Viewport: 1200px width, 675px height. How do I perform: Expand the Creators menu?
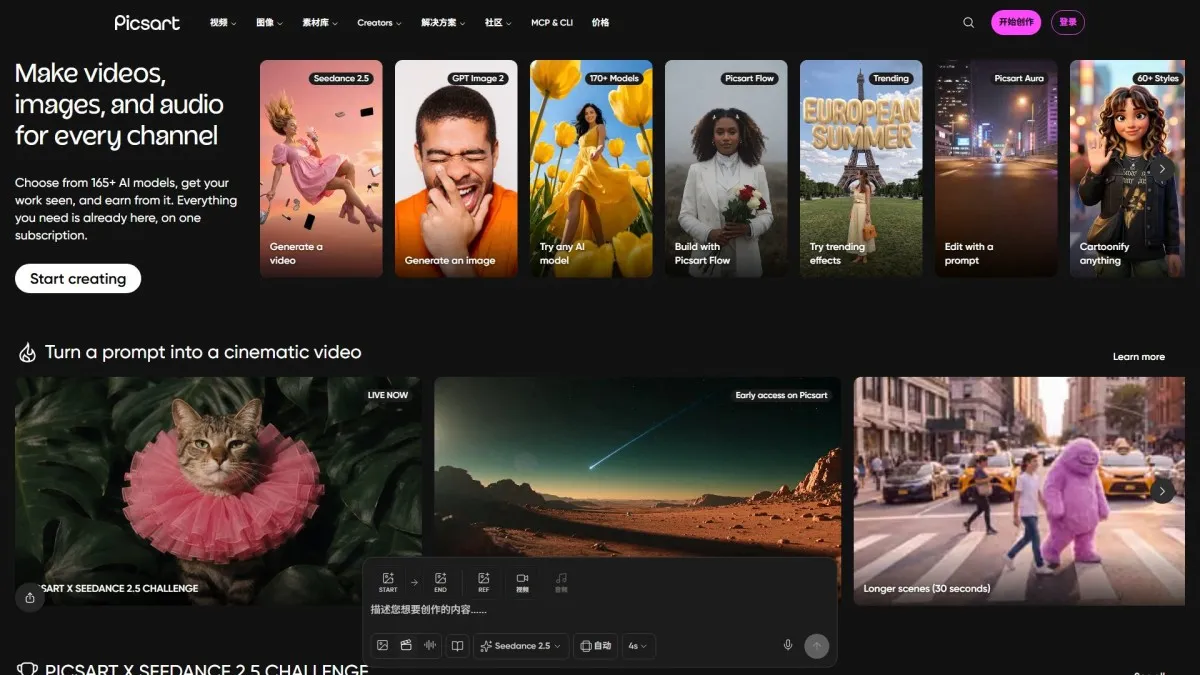(379, 22)
